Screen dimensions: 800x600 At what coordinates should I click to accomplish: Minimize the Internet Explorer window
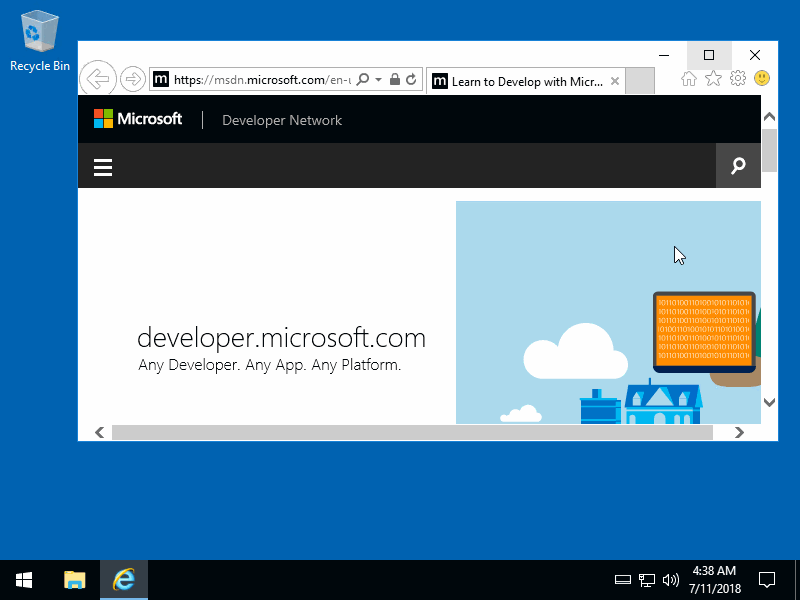click(664, 55)
